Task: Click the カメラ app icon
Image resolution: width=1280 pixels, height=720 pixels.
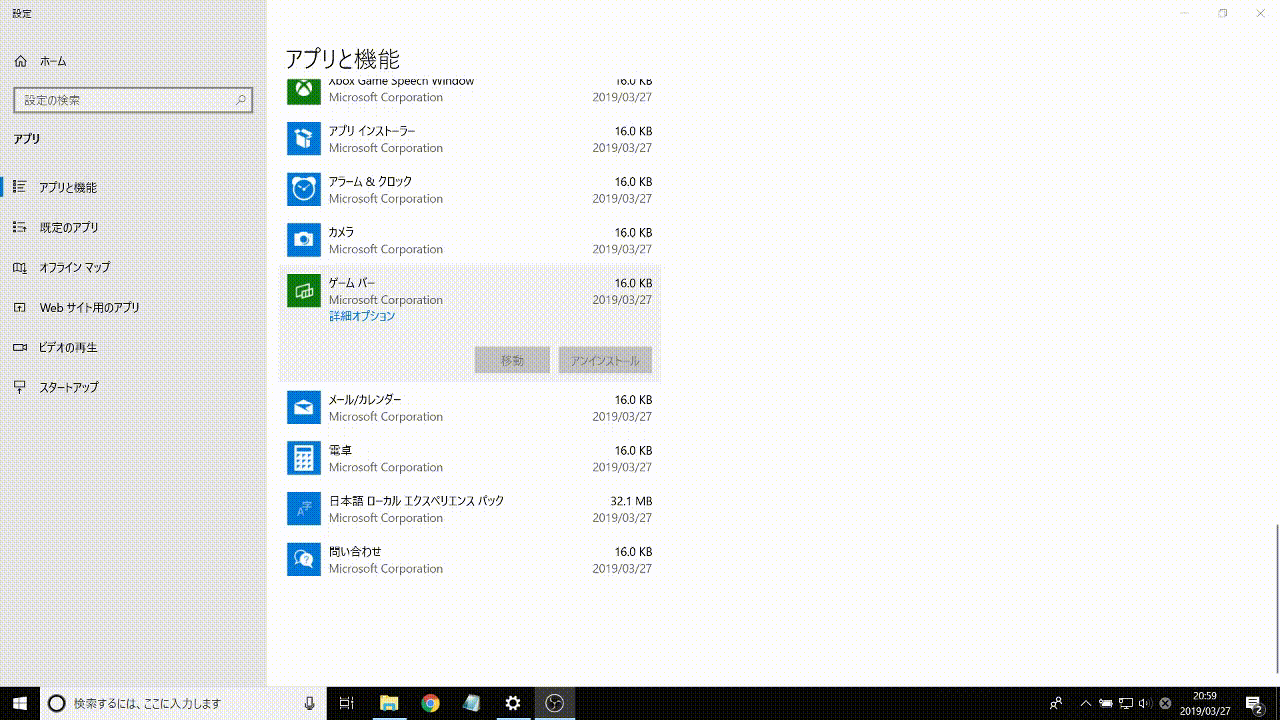Action: pyautogui.click(x=304, y=241)
